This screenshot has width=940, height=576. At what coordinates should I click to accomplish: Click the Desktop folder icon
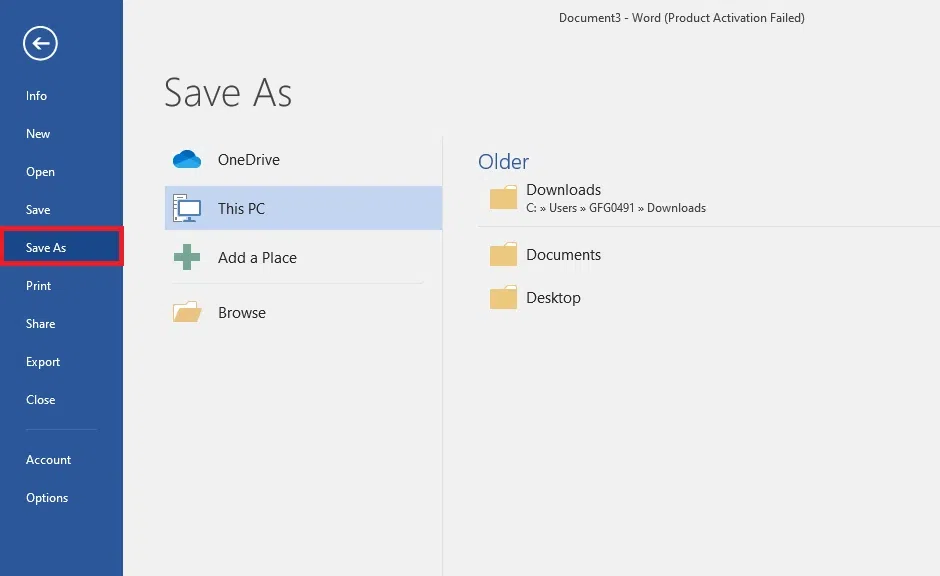503,297
